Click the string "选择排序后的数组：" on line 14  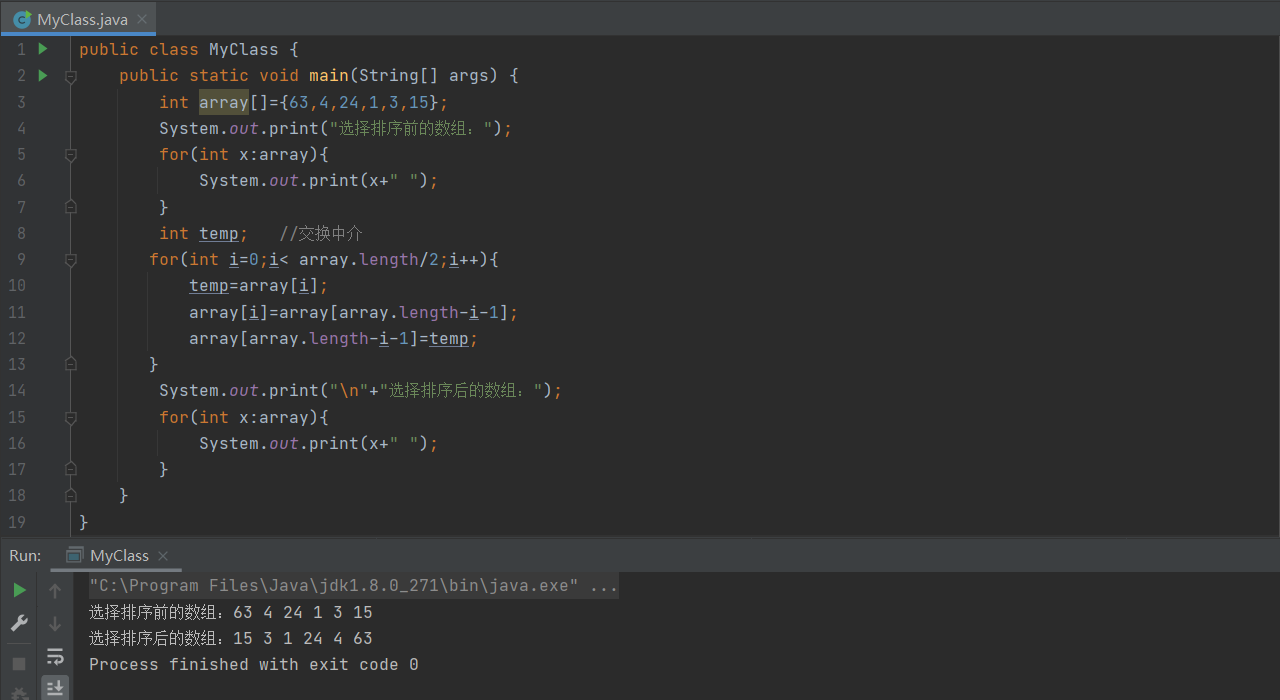(461, 391)
